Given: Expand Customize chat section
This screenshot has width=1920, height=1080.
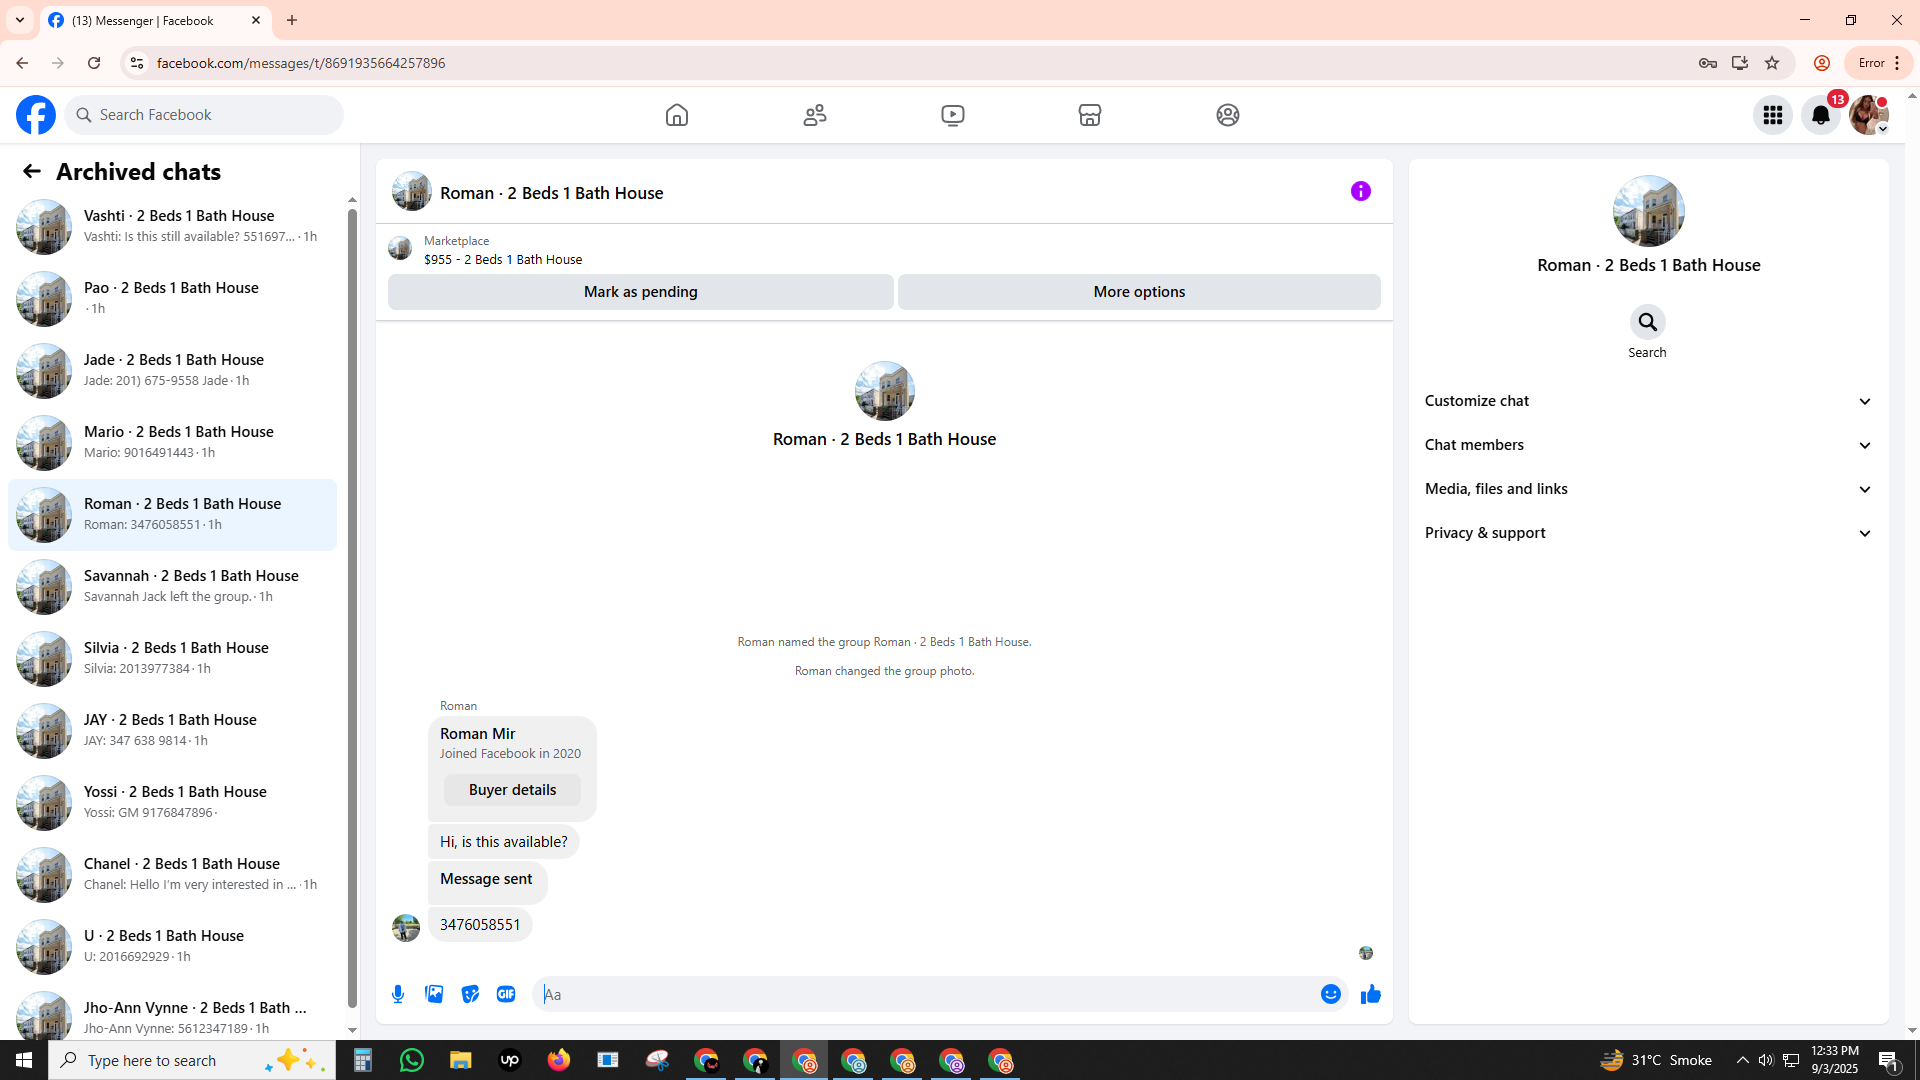Looking at the screenshot, I should [x=1648, y=401].
